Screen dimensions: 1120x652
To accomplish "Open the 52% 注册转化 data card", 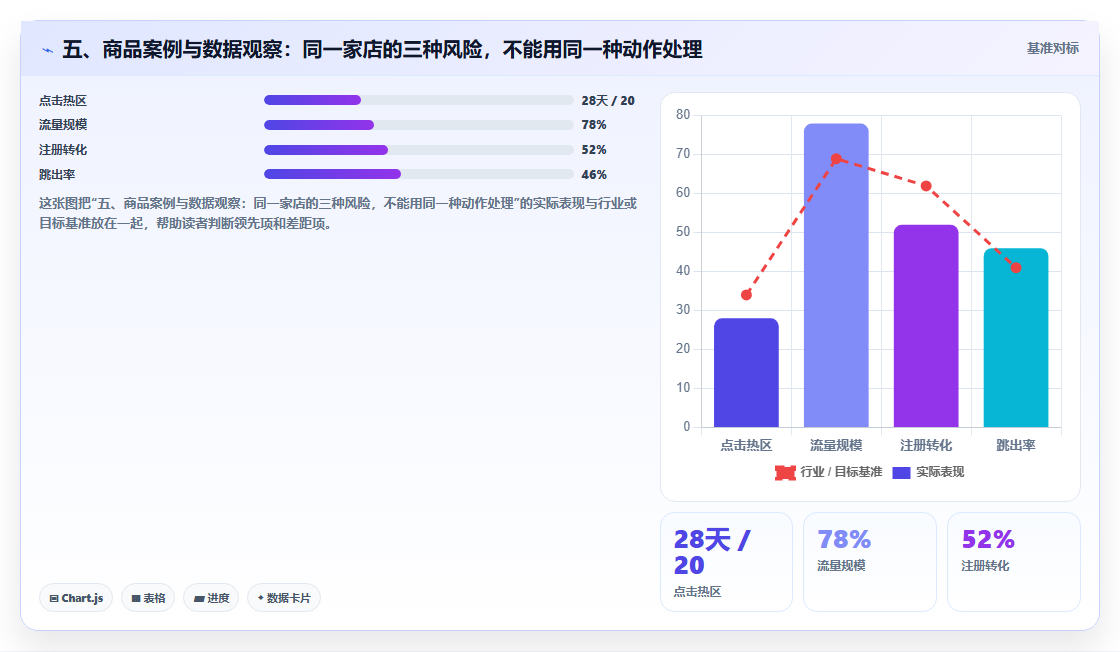I will click(1014, 562).
